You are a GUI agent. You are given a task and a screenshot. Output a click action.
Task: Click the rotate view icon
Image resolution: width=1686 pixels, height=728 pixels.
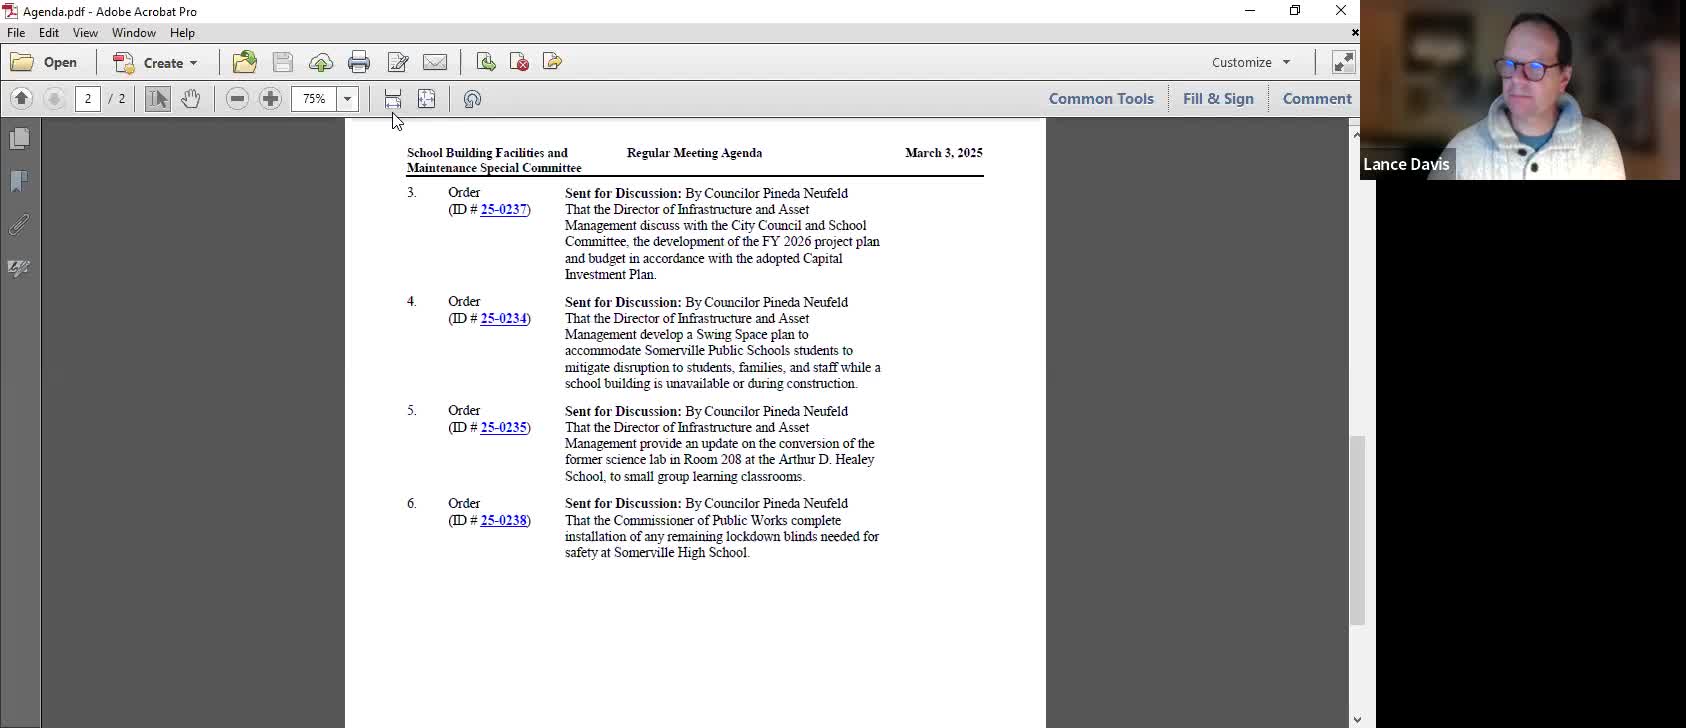point(472,98)
